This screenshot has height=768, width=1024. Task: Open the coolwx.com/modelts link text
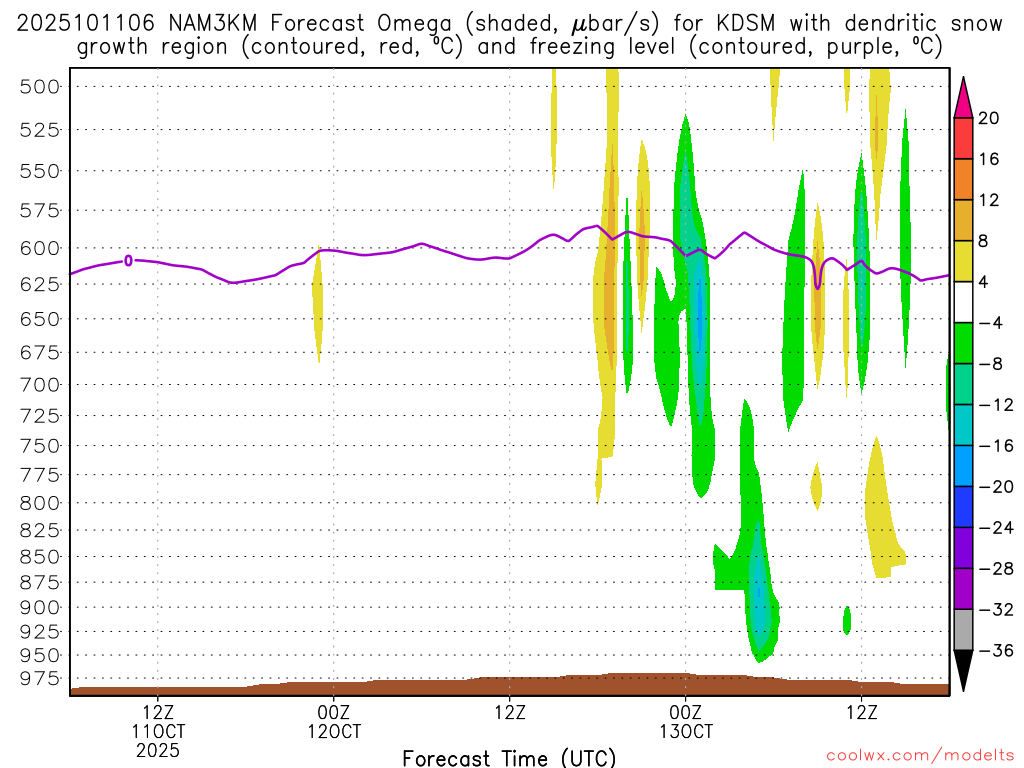coord(920,756)
